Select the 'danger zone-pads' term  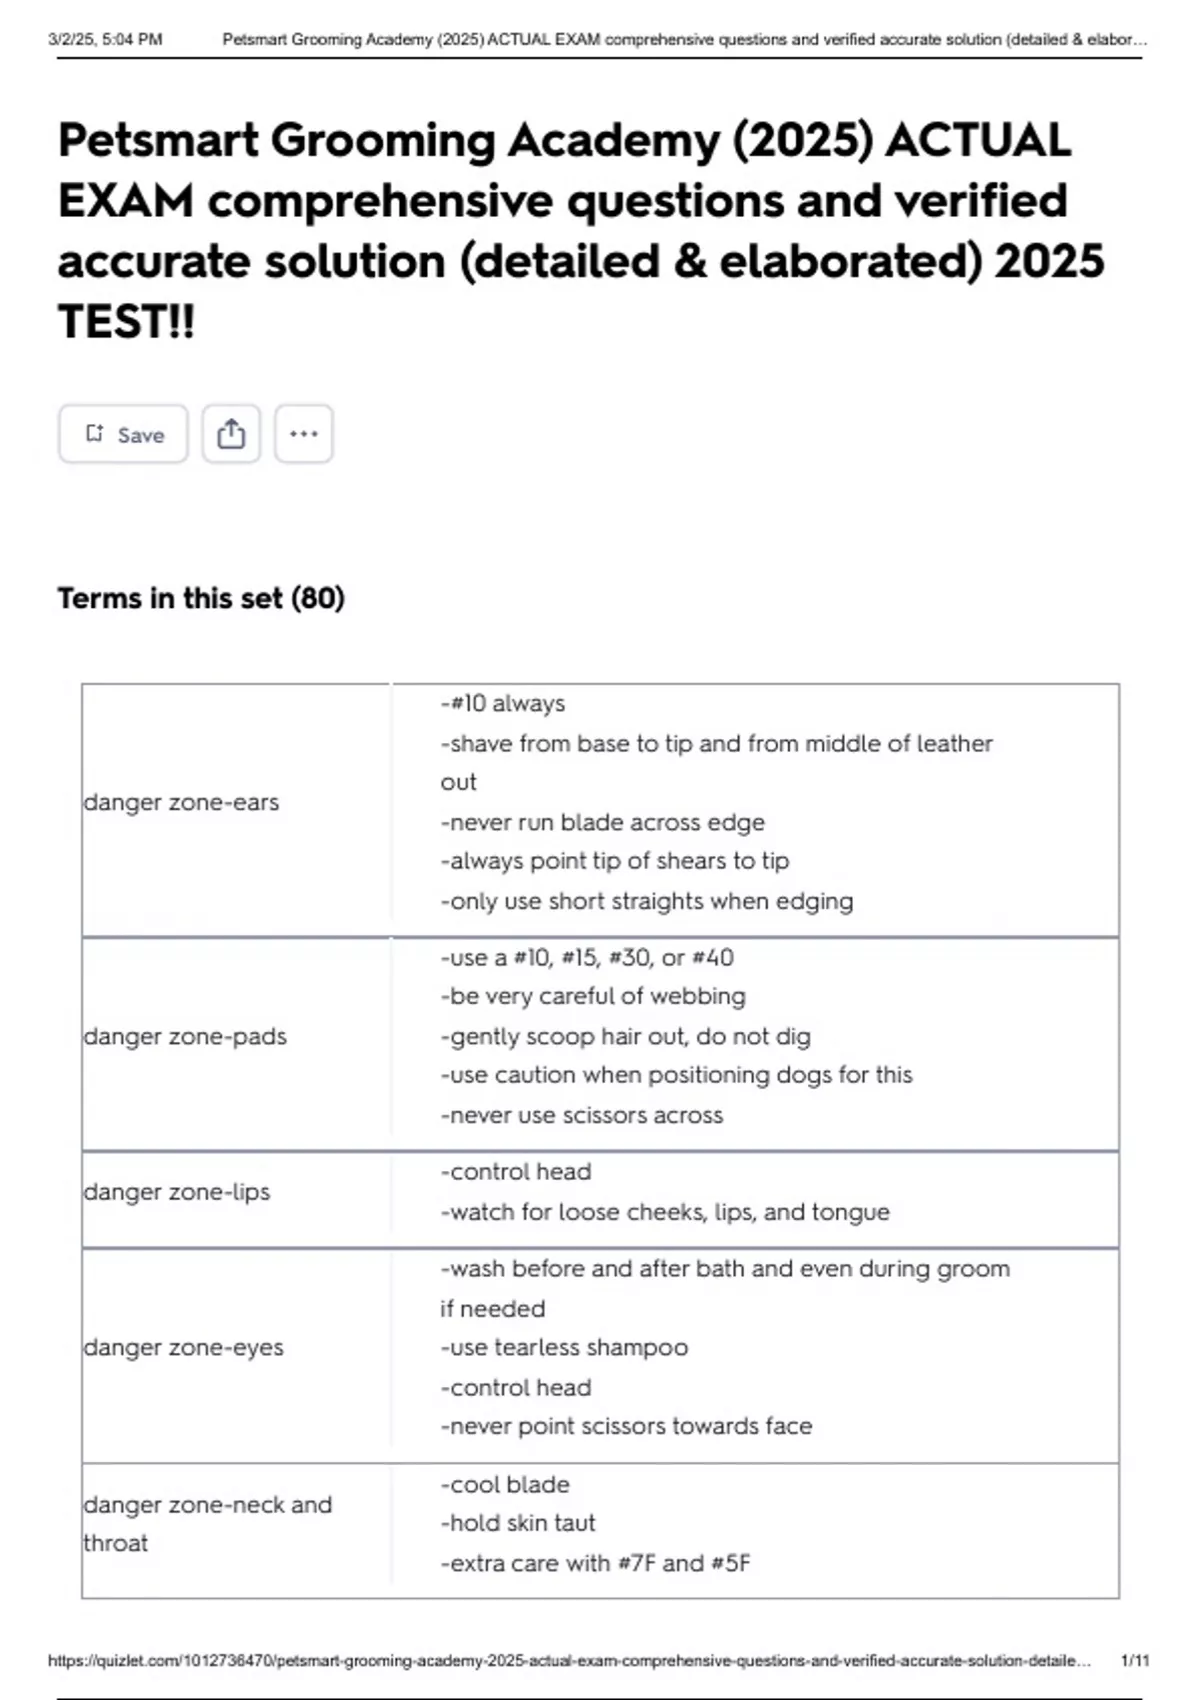185,1036
